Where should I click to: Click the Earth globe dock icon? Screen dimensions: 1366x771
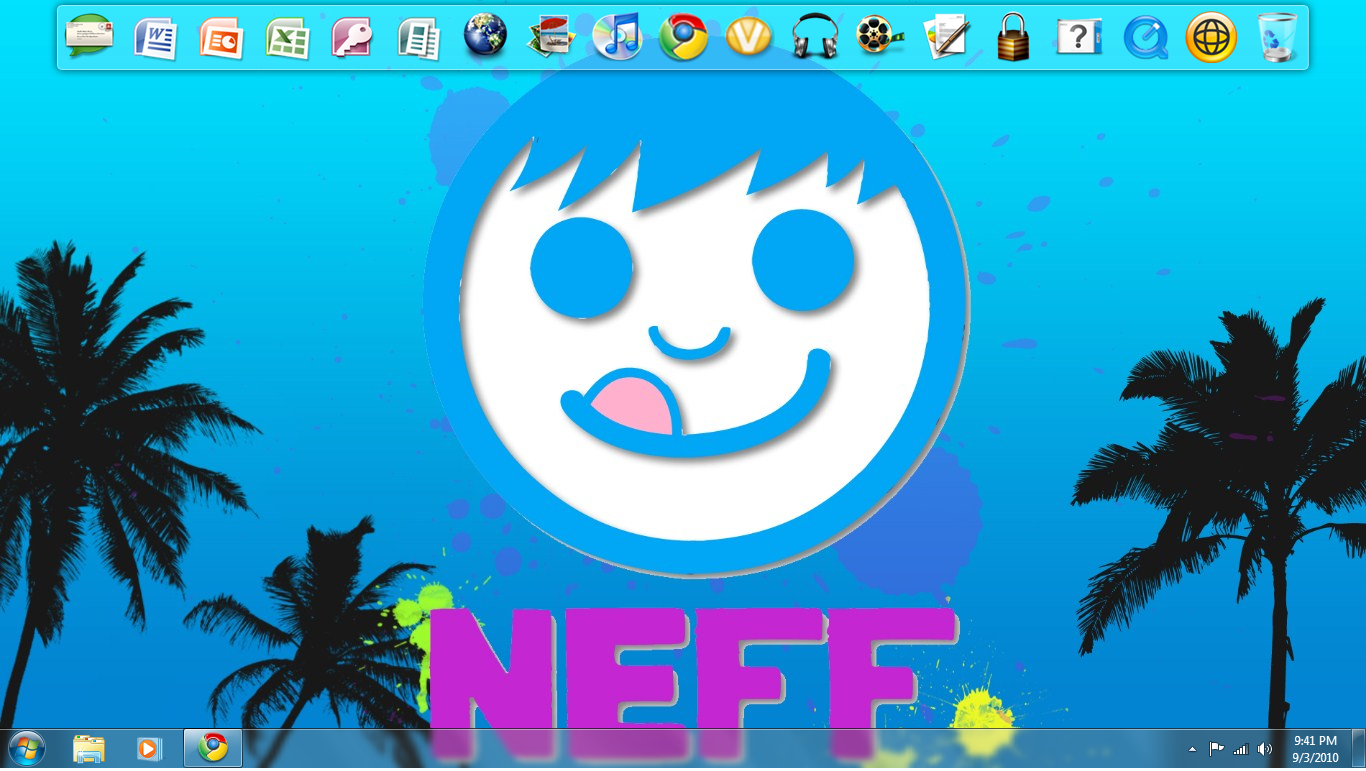(x=485, y=37)
